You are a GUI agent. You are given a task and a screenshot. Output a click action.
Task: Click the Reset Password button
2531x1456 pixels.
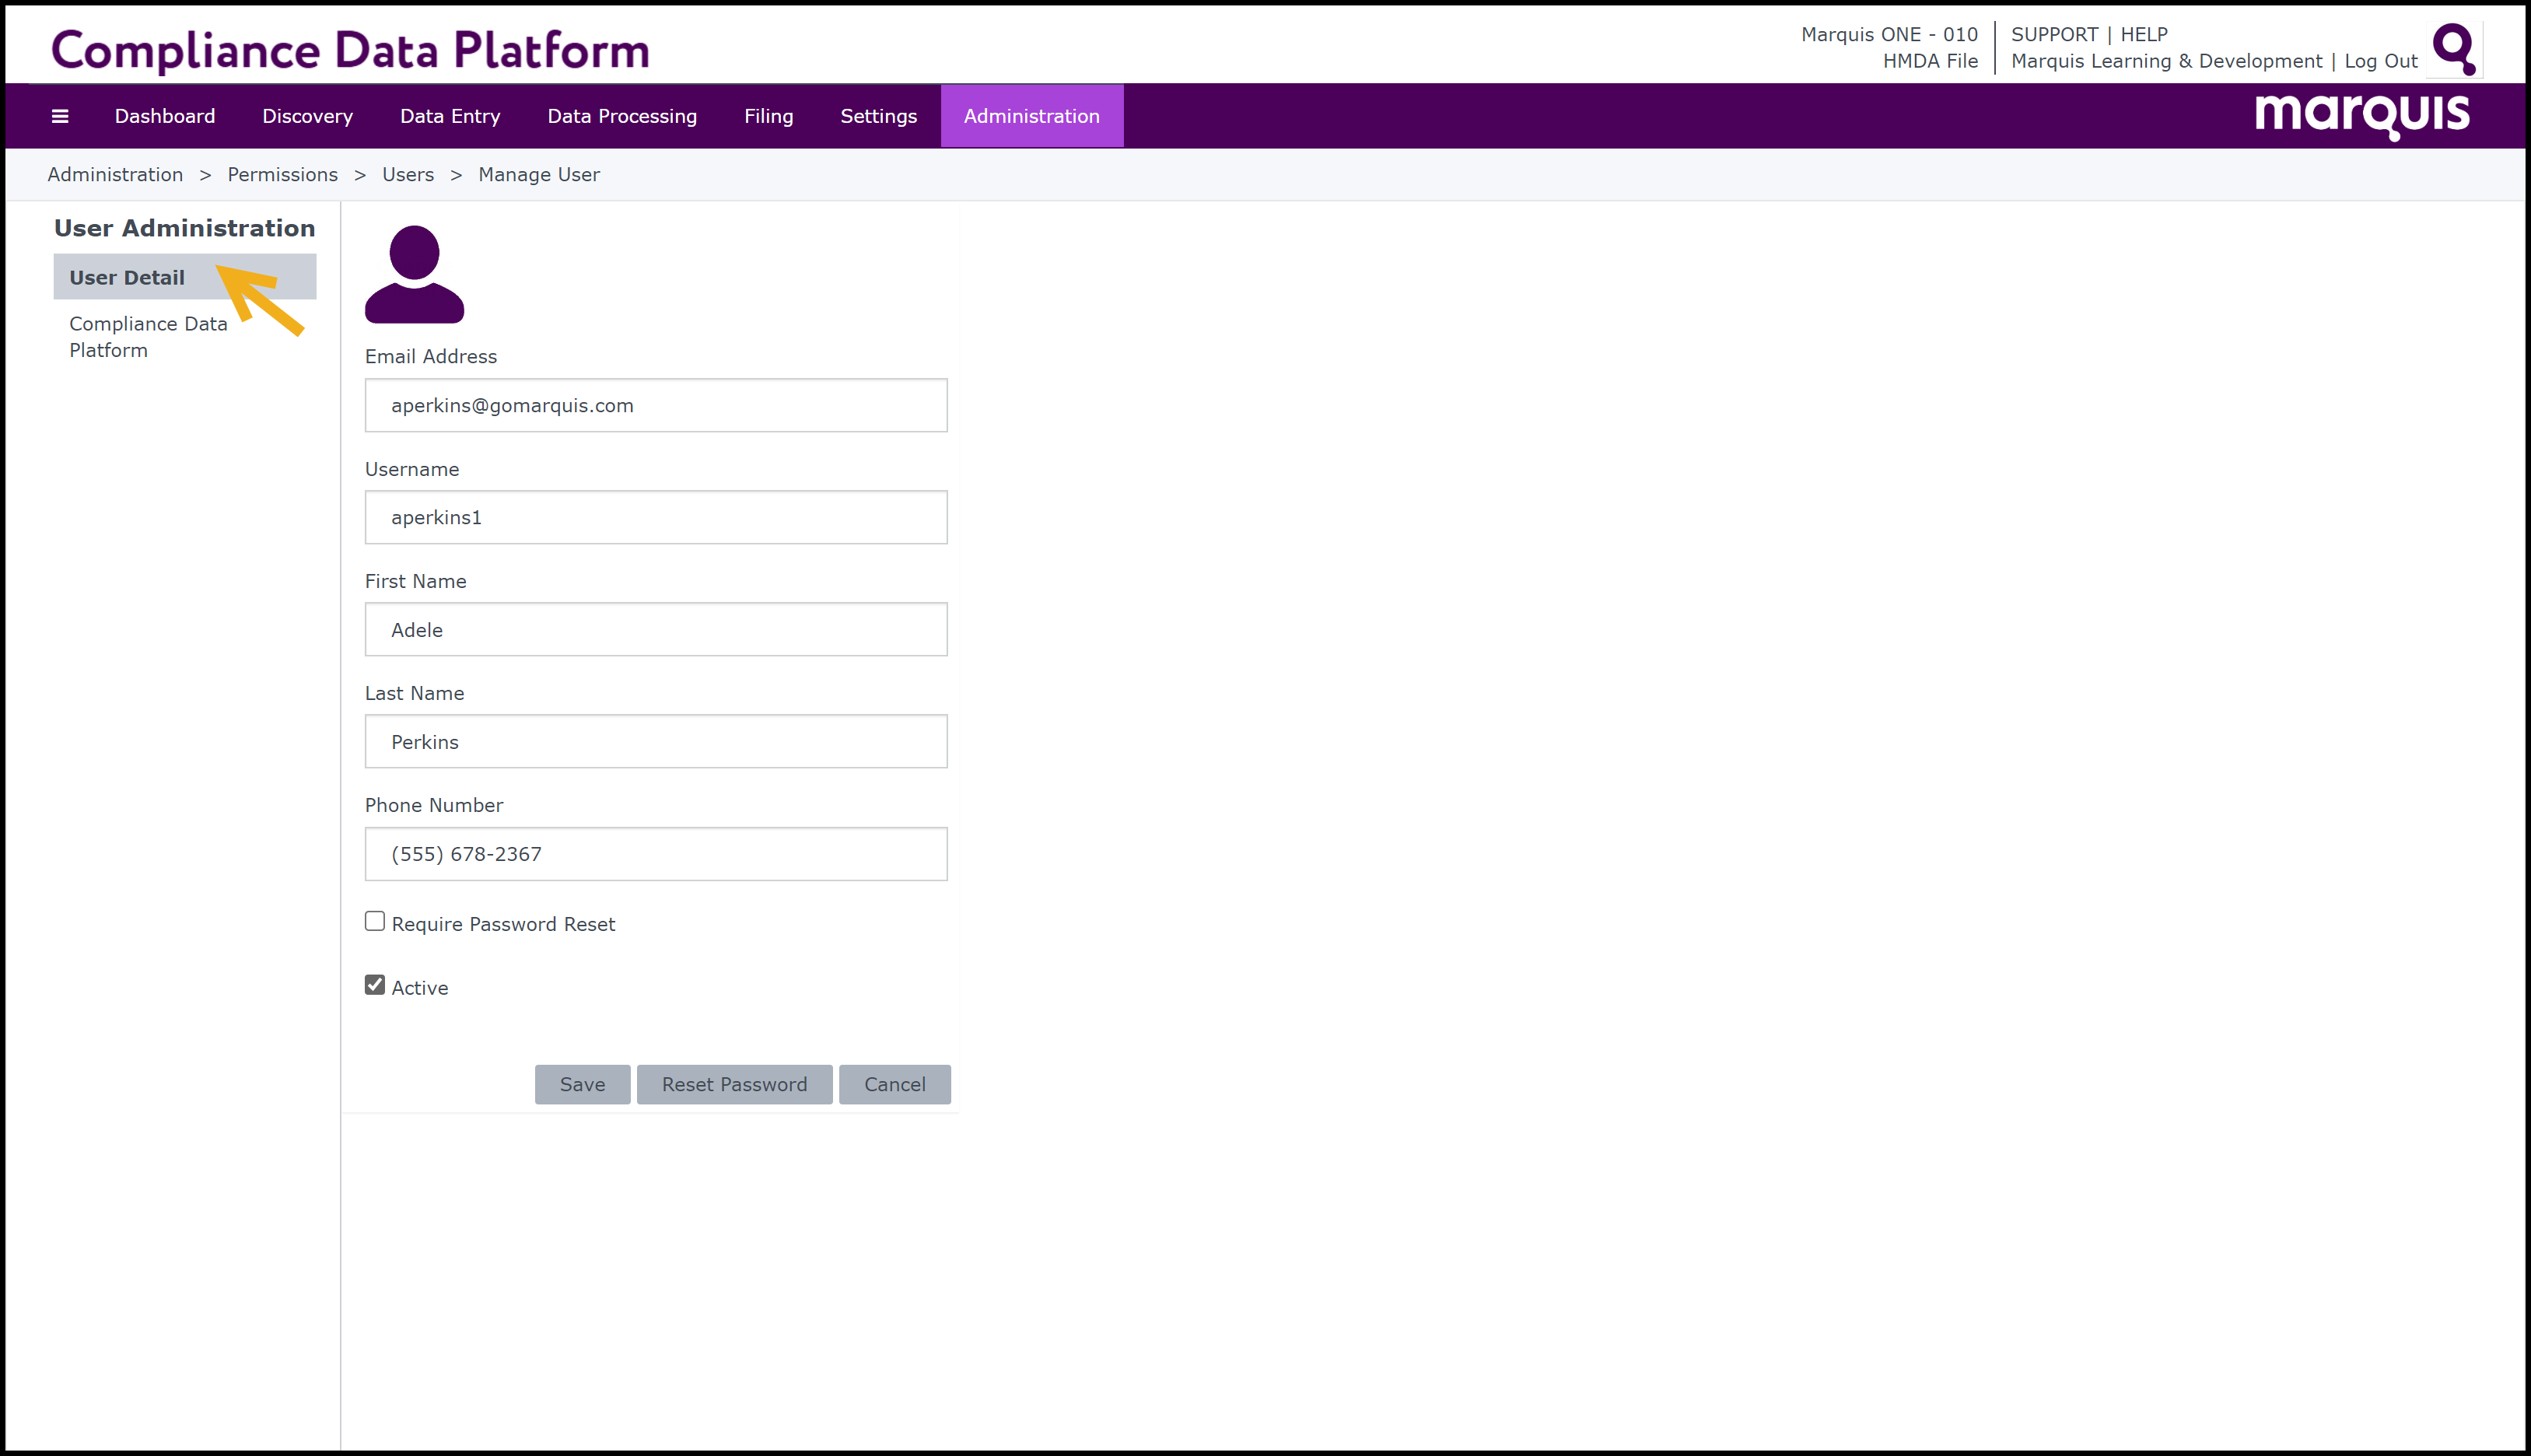(x=734, y=1084)
